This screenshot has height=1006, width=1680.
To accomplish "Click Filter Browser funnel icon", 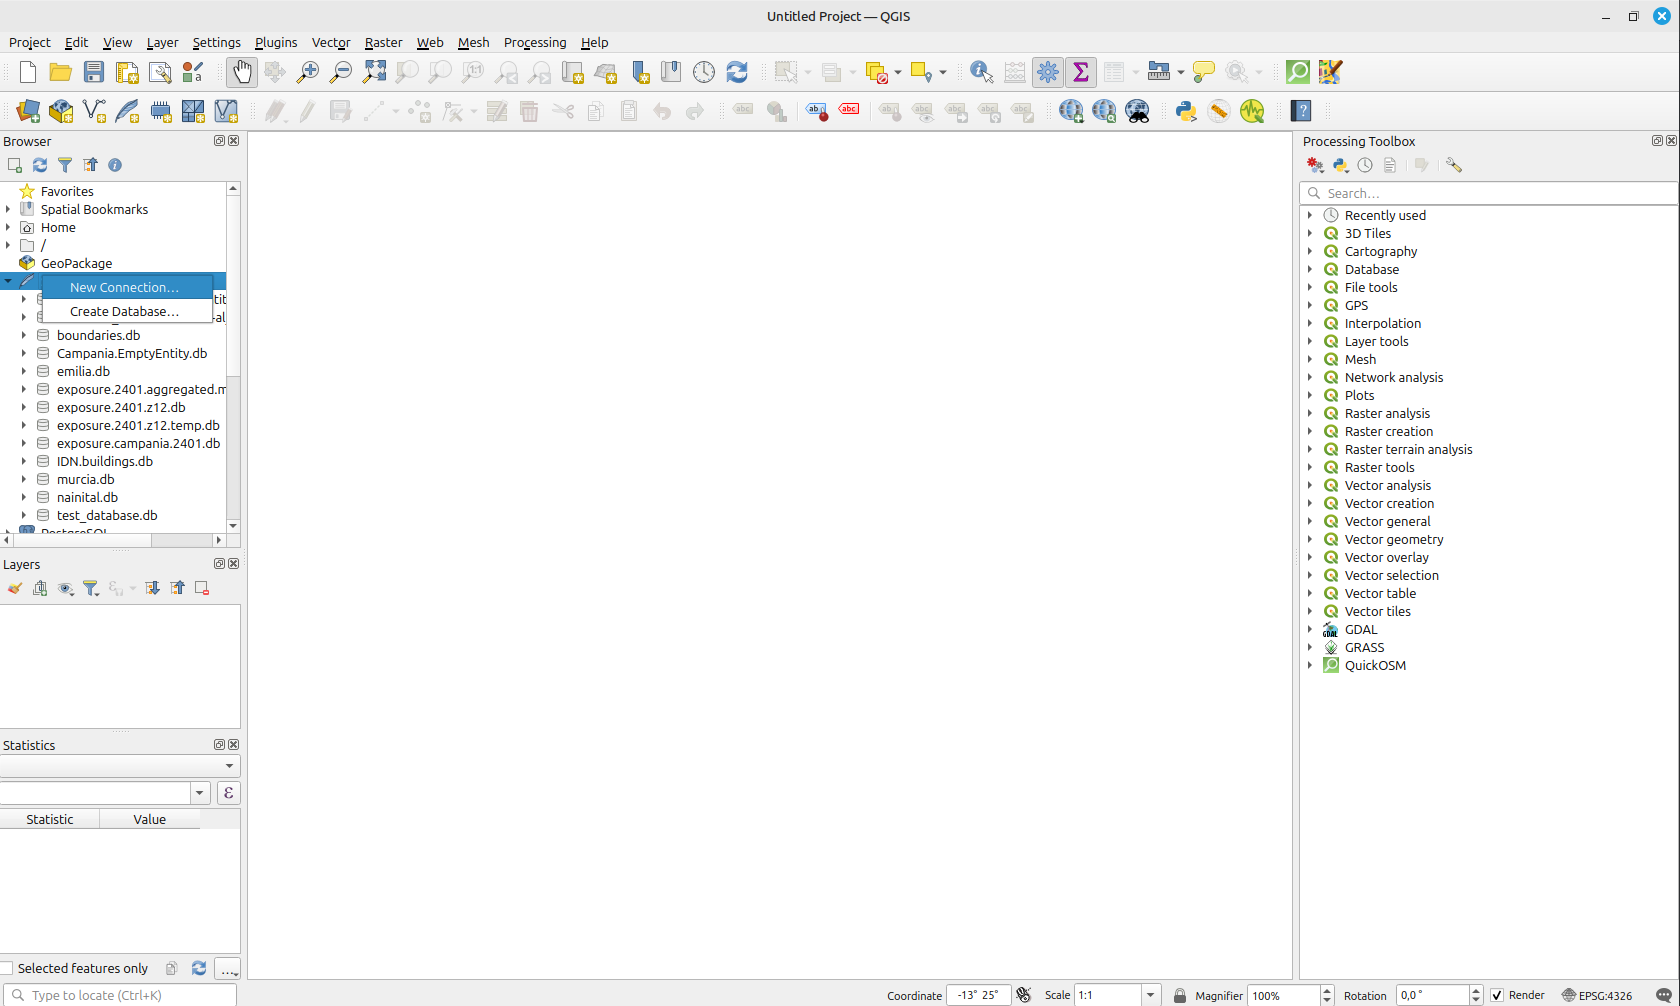I will [x=65, y=165].
